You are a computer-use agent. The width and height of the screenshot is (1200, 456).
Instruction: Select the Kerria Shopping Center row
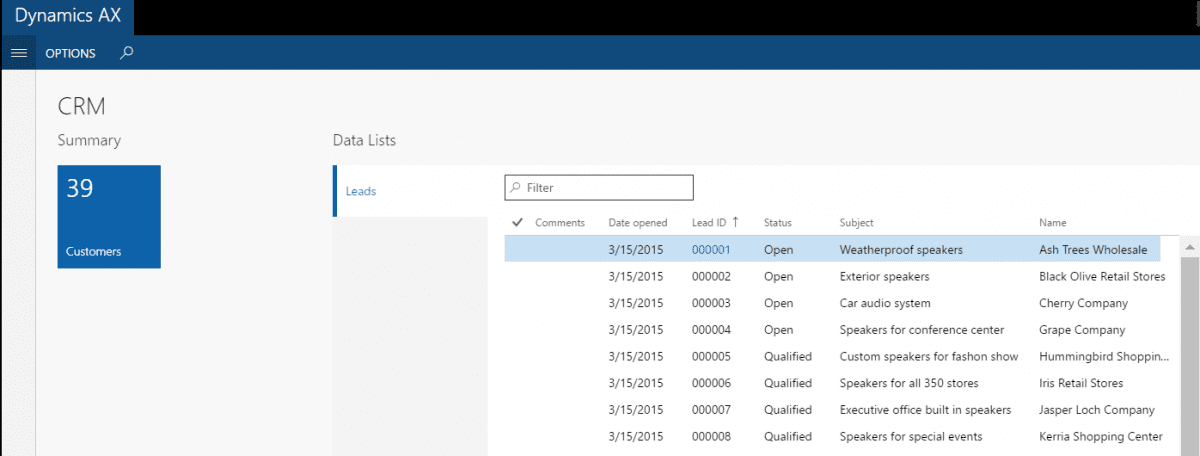[1100, 436]
